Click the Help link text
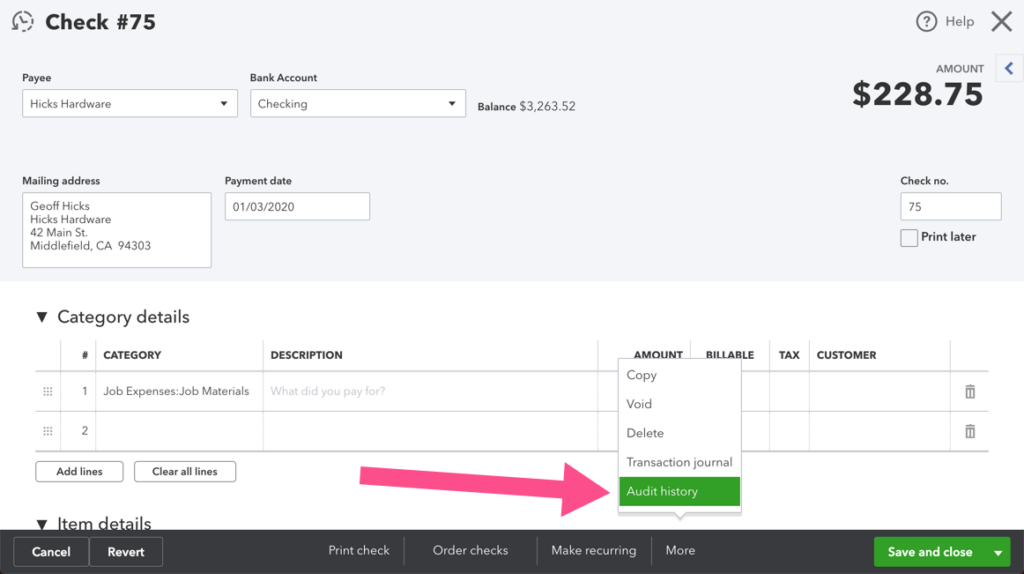 pos(959,22)
